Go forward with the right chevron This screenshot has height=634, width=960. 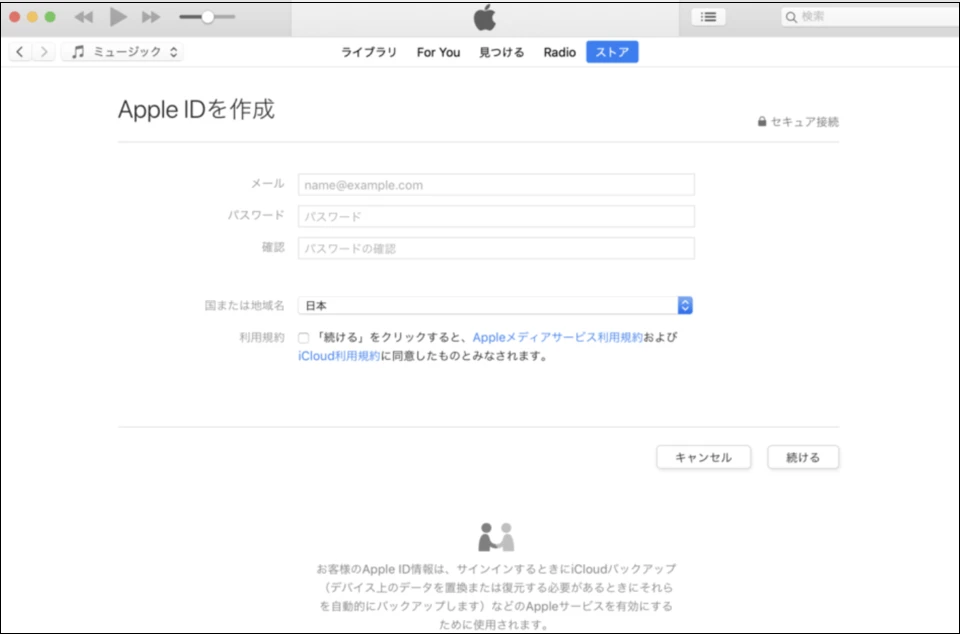coord(43,52)
